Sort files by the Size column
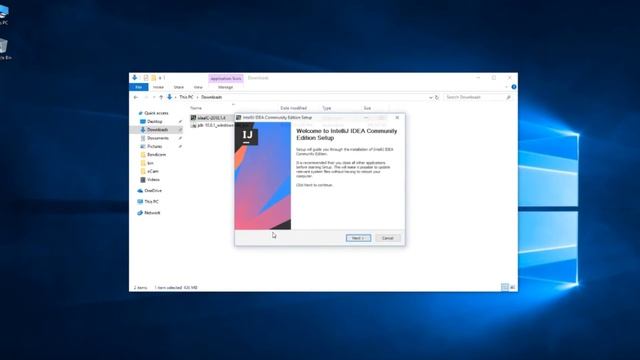640x360 pixels. [x=367, y=108]
